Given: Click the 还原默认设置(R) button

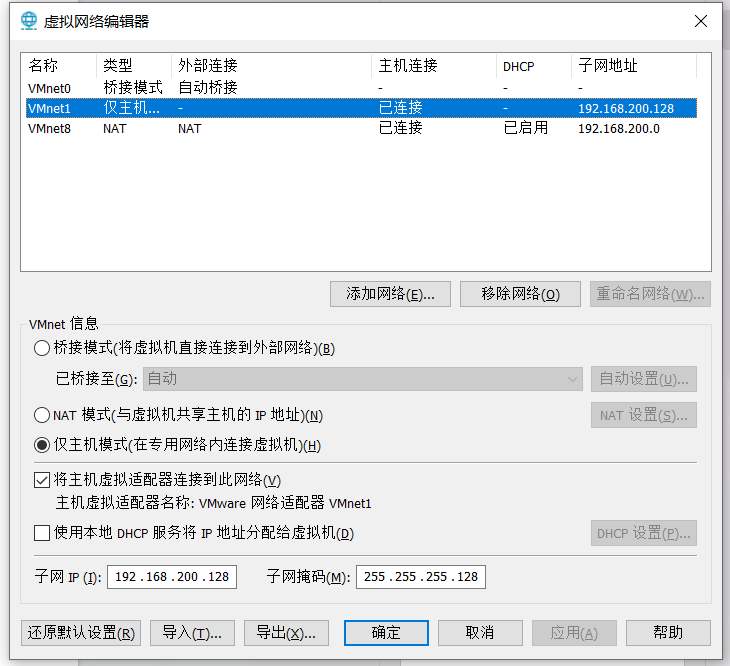Looking at the screenshot, I should 81,633.
